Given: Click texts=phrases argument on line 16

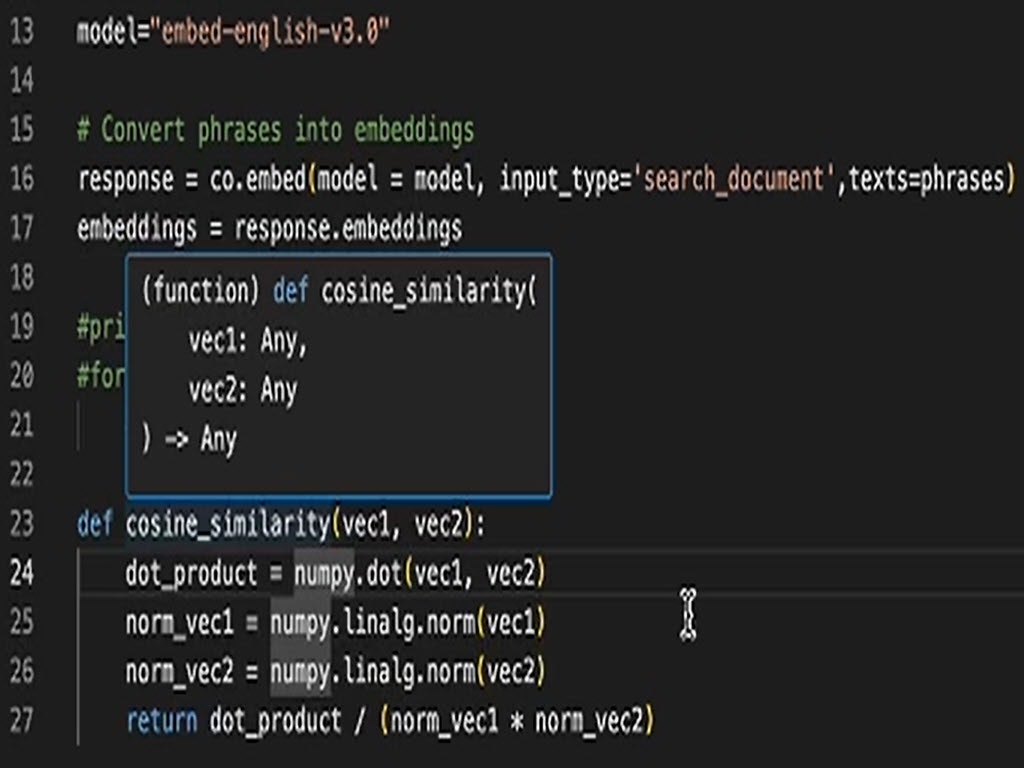Looking at the screenshot, I should click(x=926, y=180).
